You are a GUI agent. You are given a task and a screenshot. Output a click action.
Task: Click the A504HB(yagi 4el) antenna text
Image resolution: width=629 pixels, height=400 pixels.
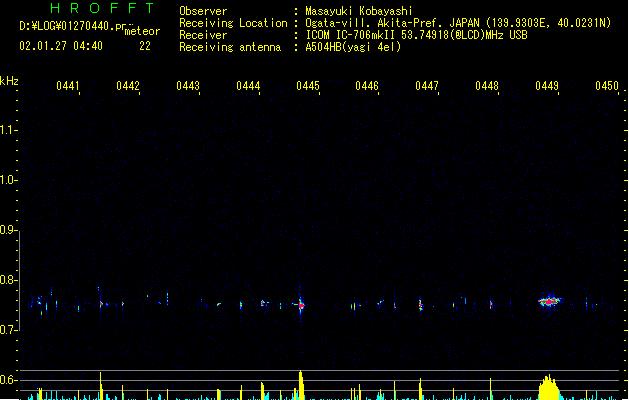pos(353,47)
